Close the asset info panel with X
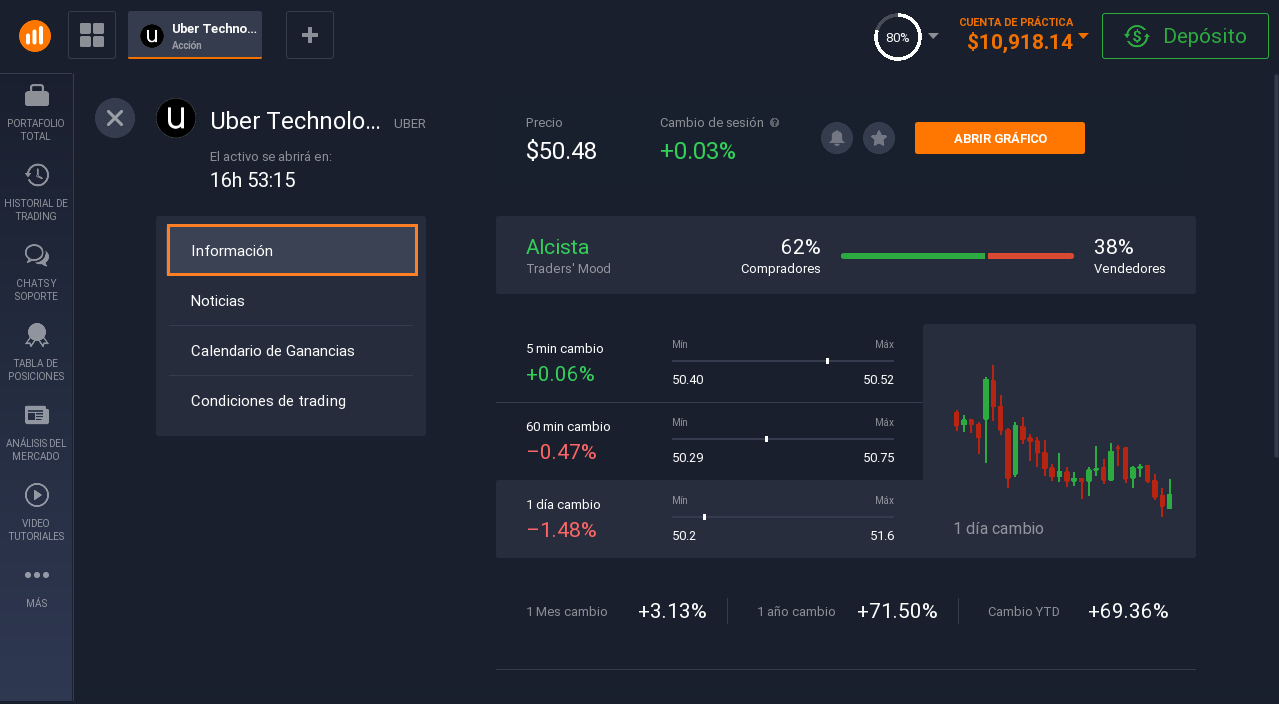 click(x=115, y=118)
